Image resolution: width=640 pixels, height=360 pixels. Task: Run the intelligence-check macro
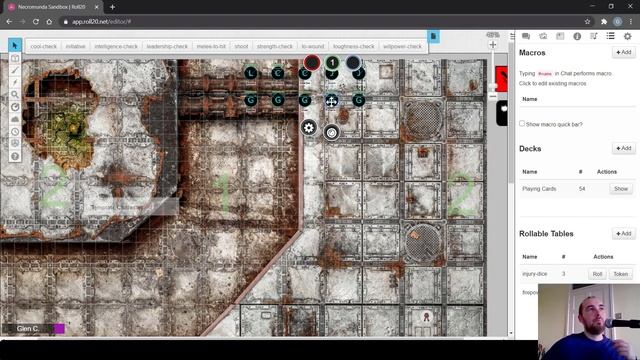pos(116,47)
